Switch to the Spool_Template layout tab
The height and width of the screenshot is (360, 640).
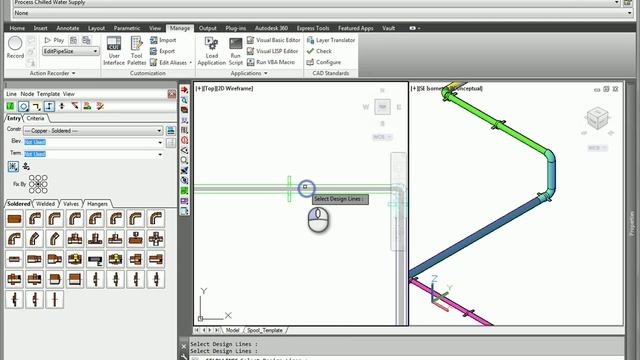click(x=264, y=330)
